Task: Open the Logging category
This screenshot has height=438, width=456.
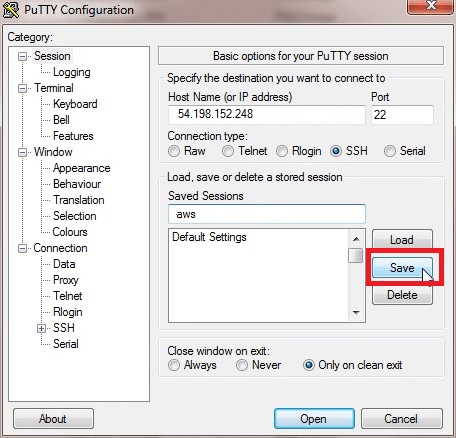Action: tap(72, 72)
